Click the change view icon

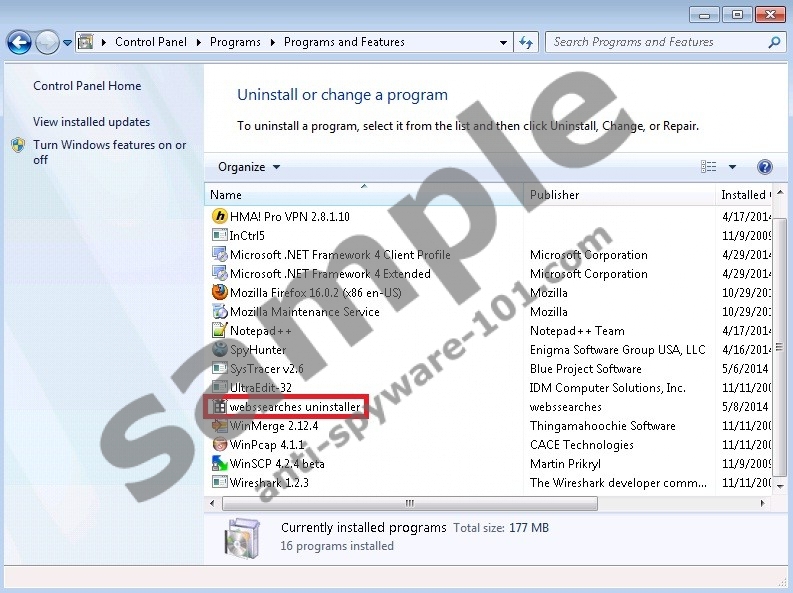709,167
